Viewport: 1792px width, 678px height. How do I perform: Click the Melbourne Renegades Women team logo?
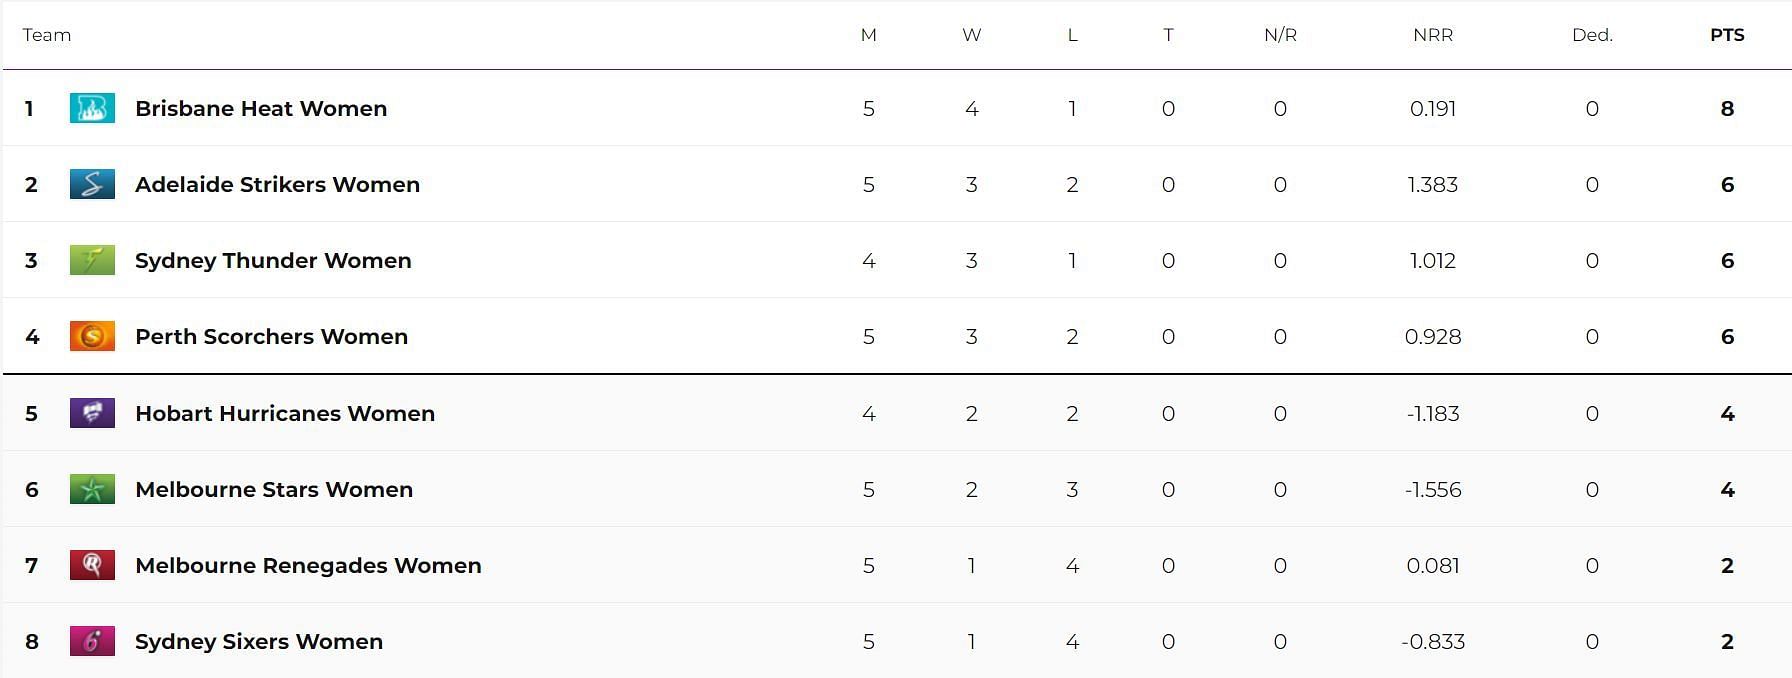tap(92, 565)
